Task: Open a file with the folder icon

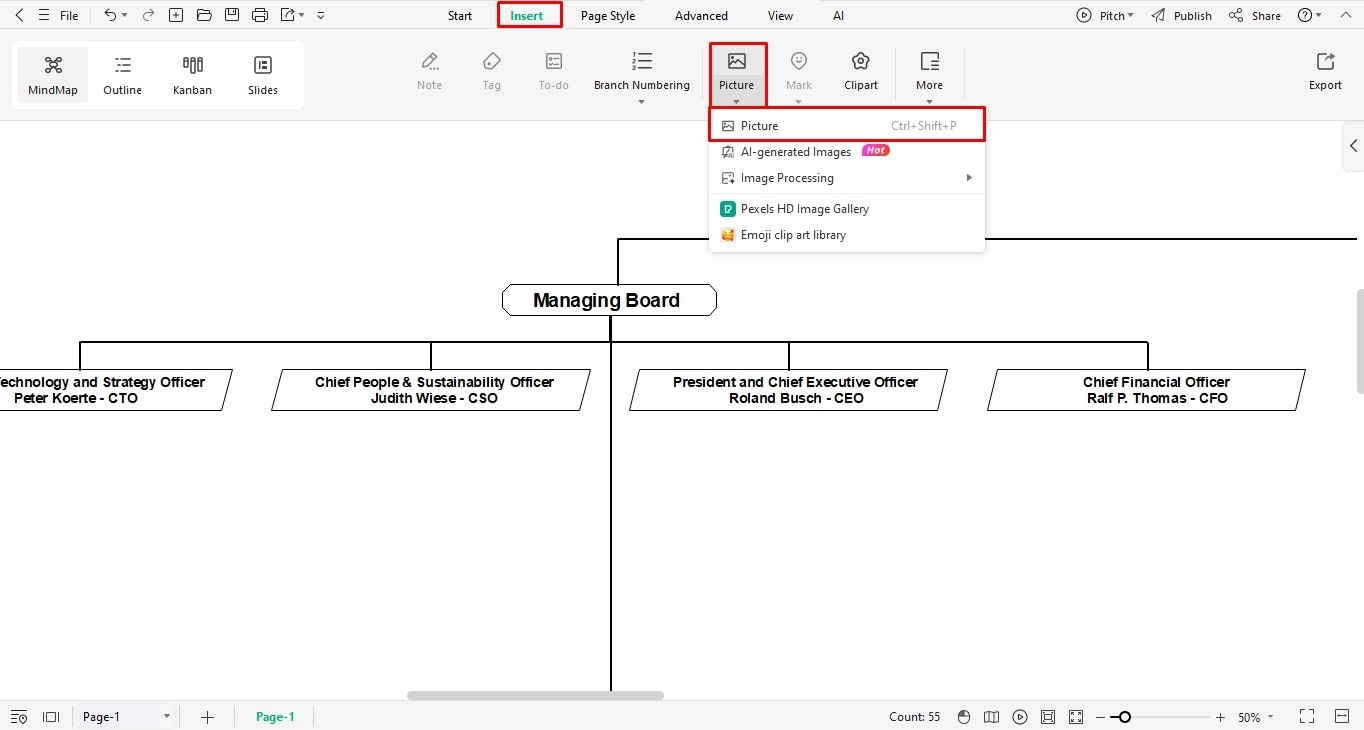Action: click(x=204, y=15)
